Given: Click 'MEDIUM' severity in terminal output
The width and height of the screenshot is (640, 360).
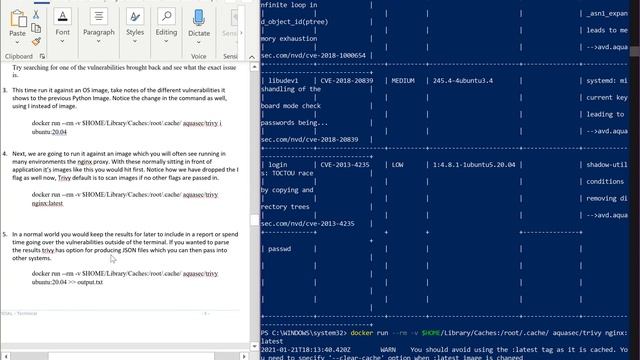Looking at the screenshot, I should (x=403, y=81).
